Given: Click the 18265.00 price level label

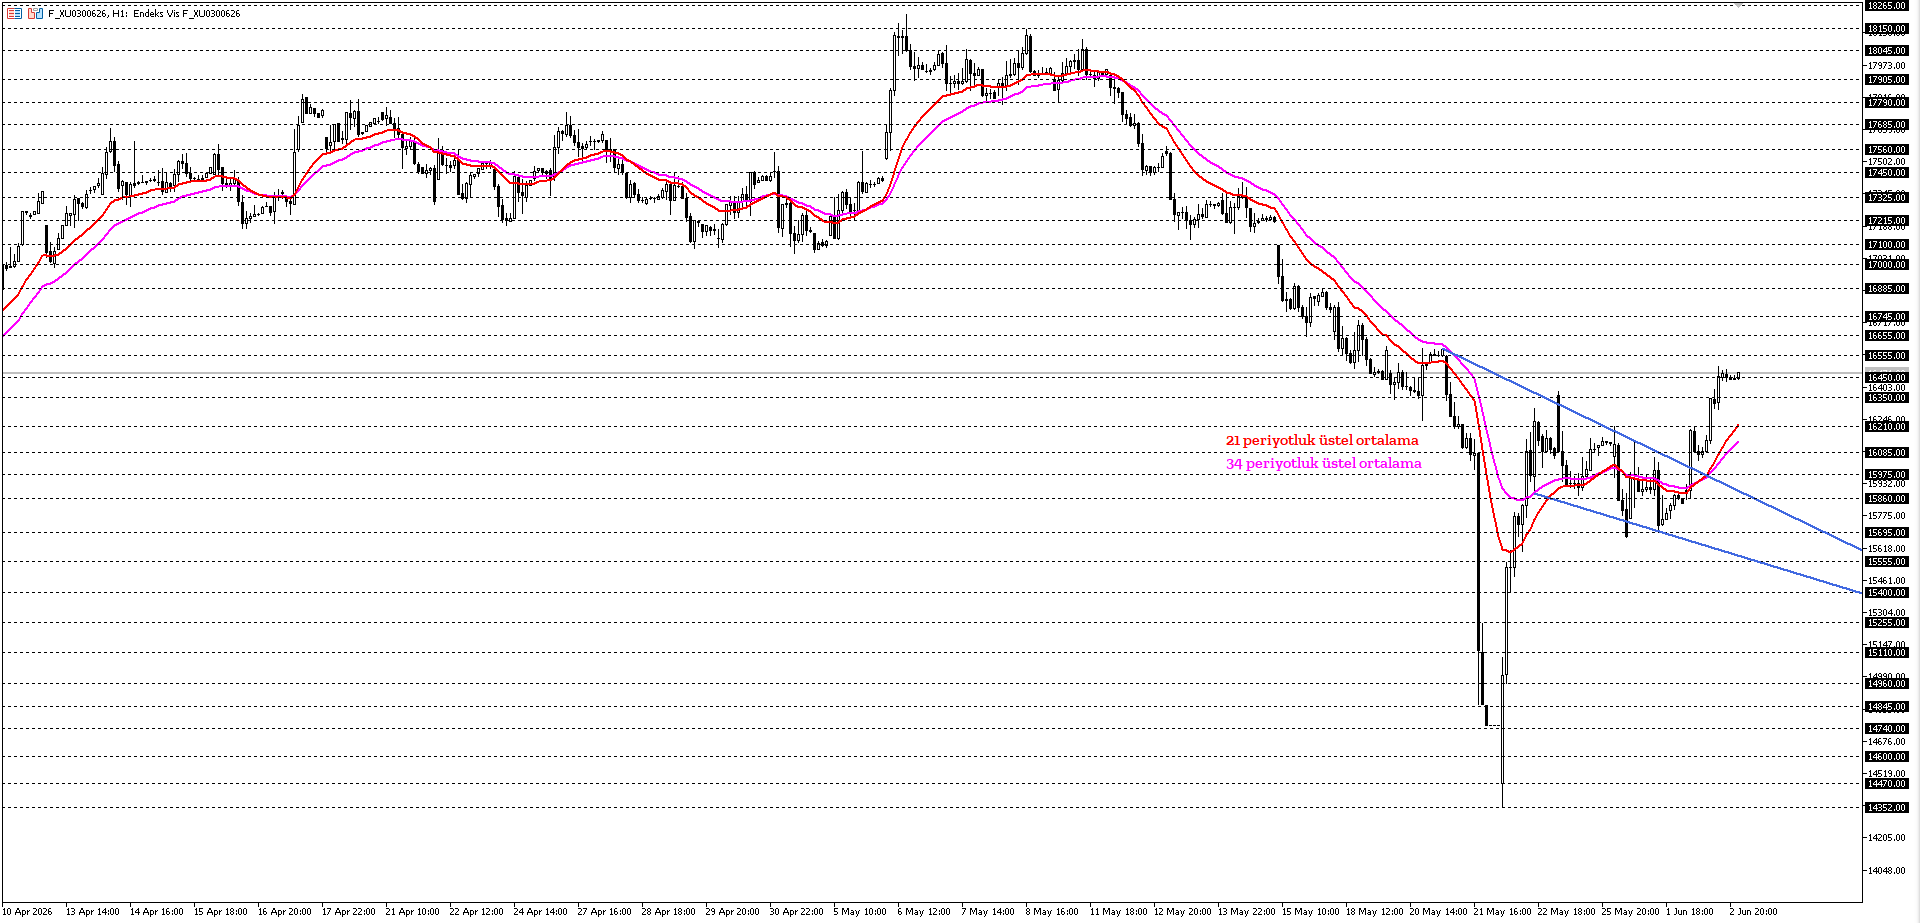Looking at the screenshot, I should [x=1887, y=6].
